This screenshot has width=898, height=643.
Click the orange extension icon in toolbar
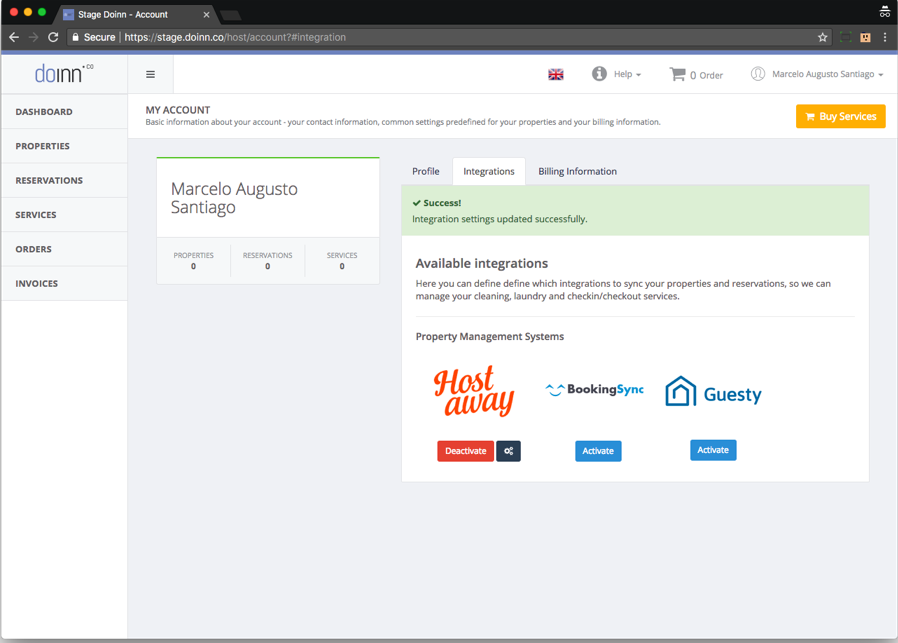coord(865,37)
